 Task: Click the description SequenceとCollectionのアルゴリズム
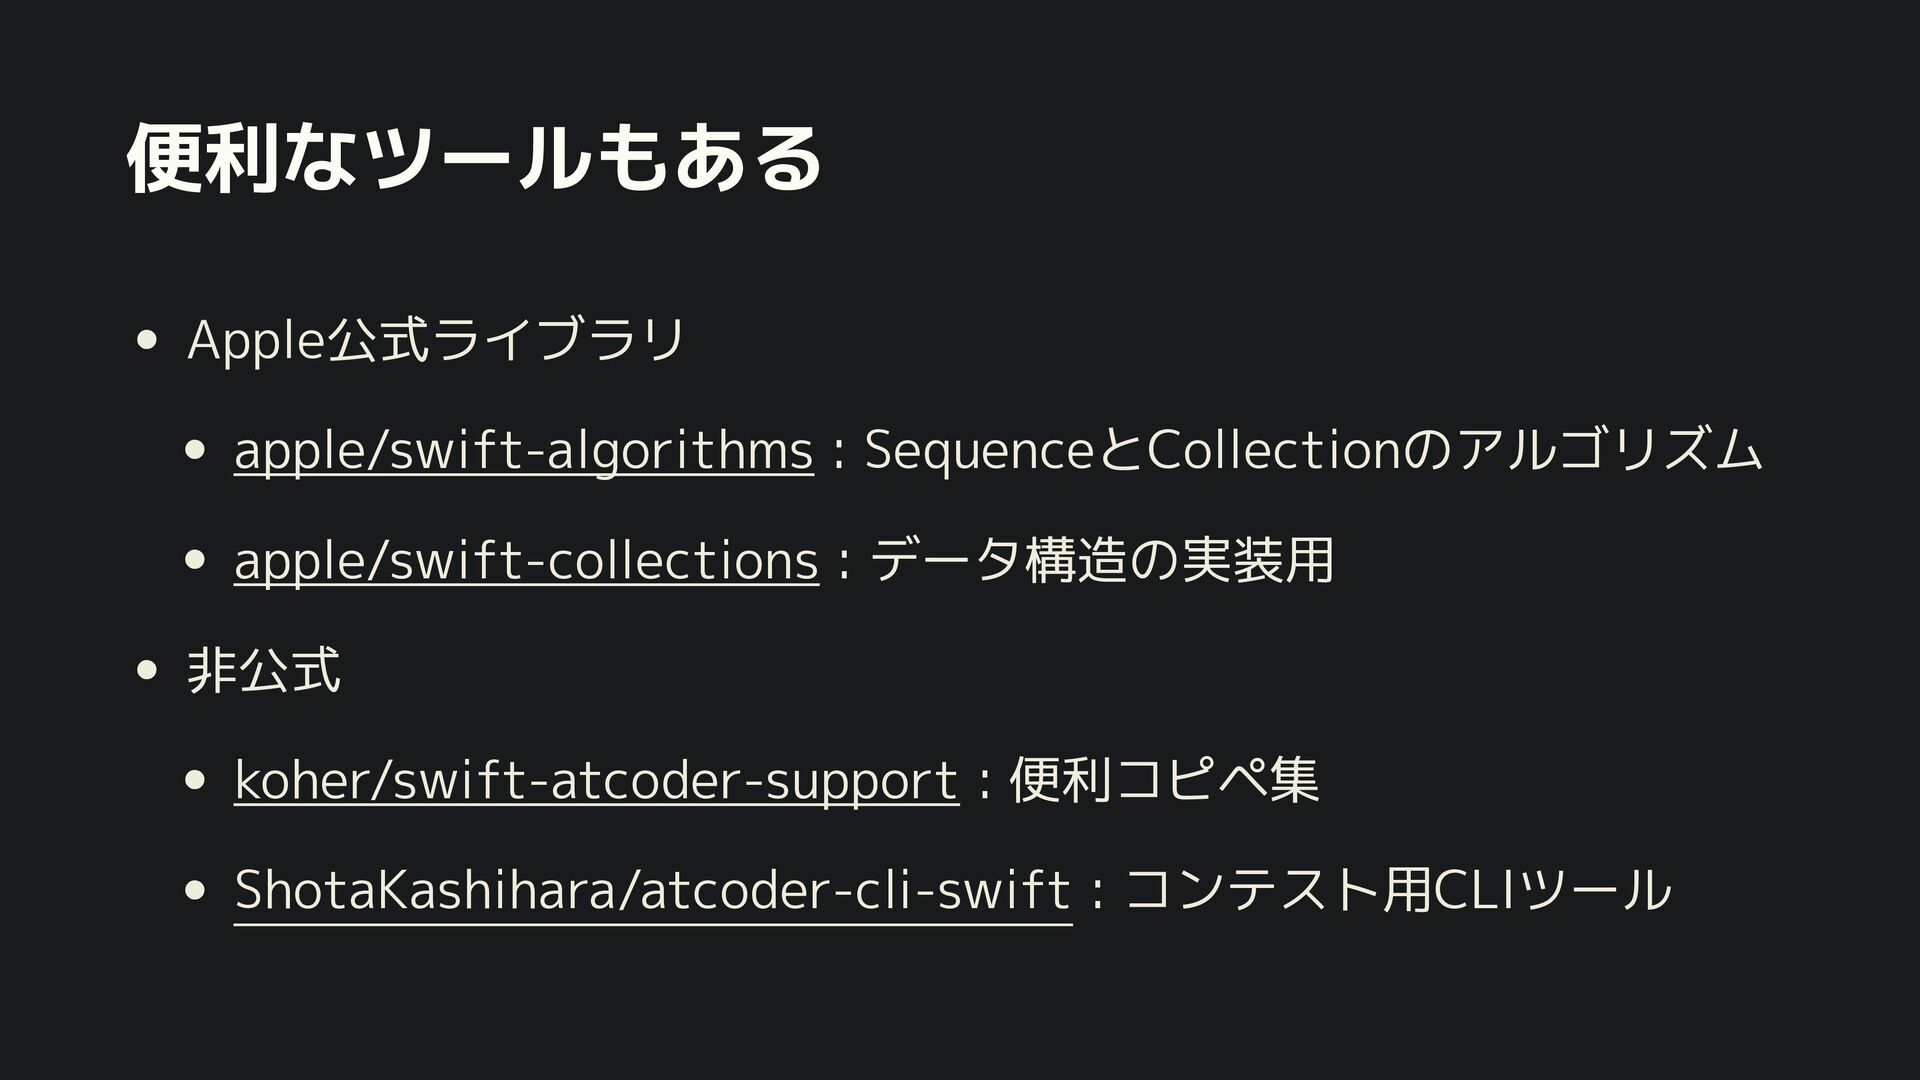pyautogui.click(x=1312, y=451)
